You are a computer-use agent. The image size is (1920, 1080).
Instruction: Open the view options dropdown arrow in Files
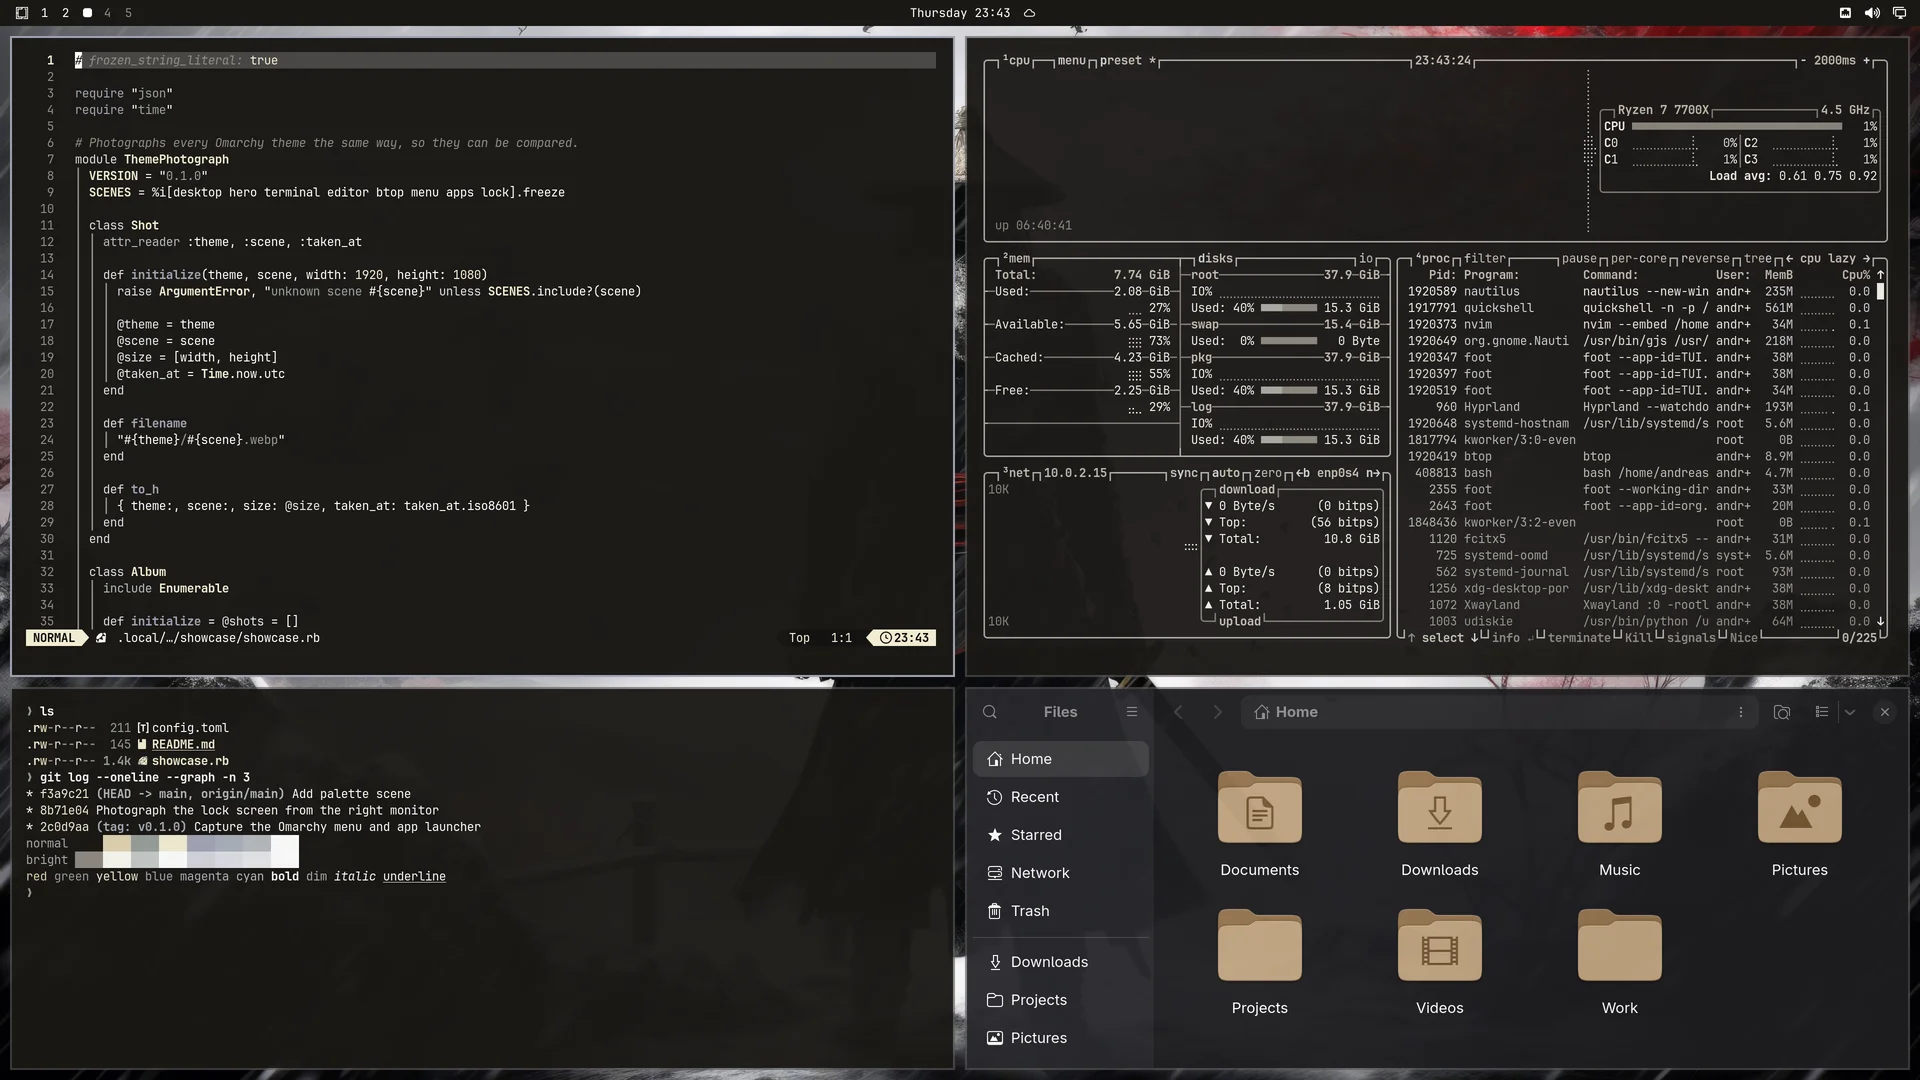tap(1849, 712)
